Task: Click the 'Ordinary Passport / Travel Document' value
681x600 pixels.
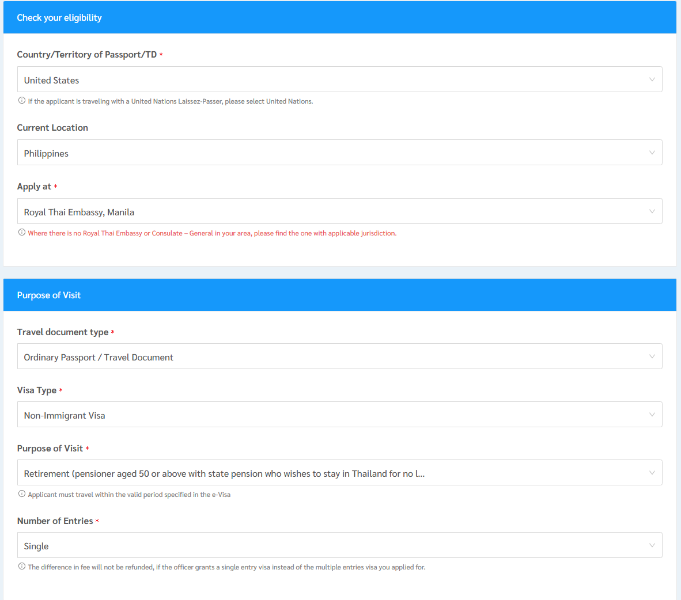Action: pyautogui.click(x=98, y=357)
